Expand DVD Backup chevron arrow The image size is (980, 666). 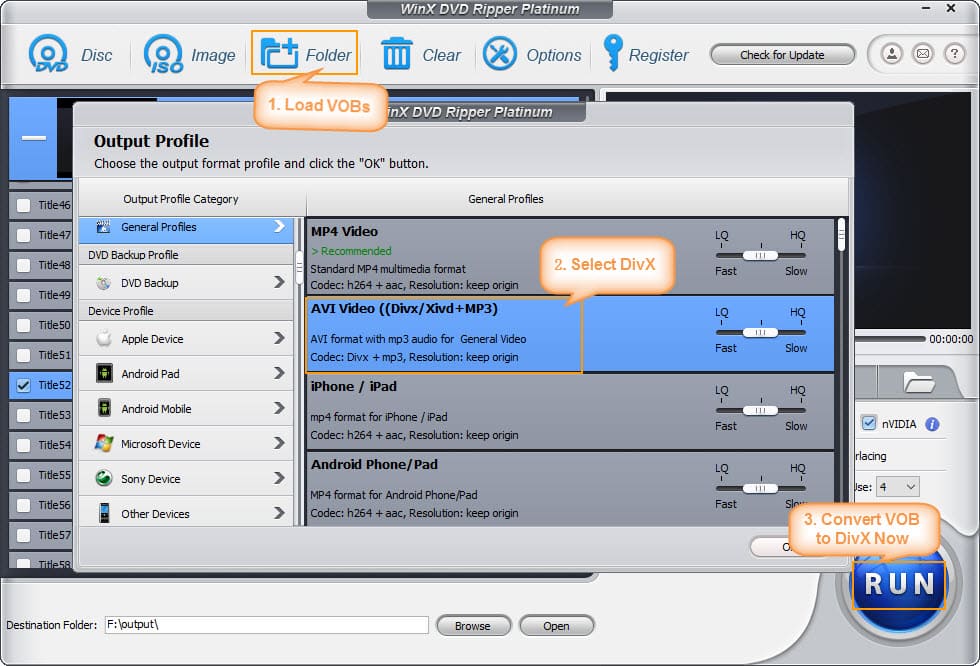point(279,282)
